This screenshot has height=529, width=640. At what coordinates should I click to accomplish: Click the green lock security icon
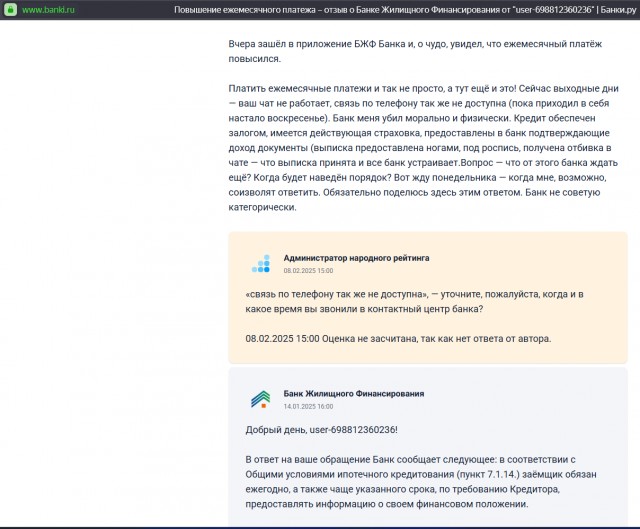[10, 9]
